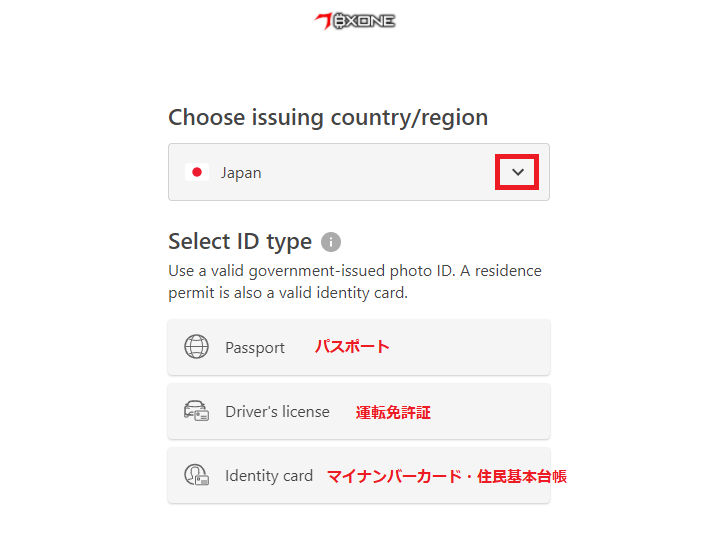The image size is (728, 542).
Task: Click the ID card icon for Identity card
Action: 197,475
